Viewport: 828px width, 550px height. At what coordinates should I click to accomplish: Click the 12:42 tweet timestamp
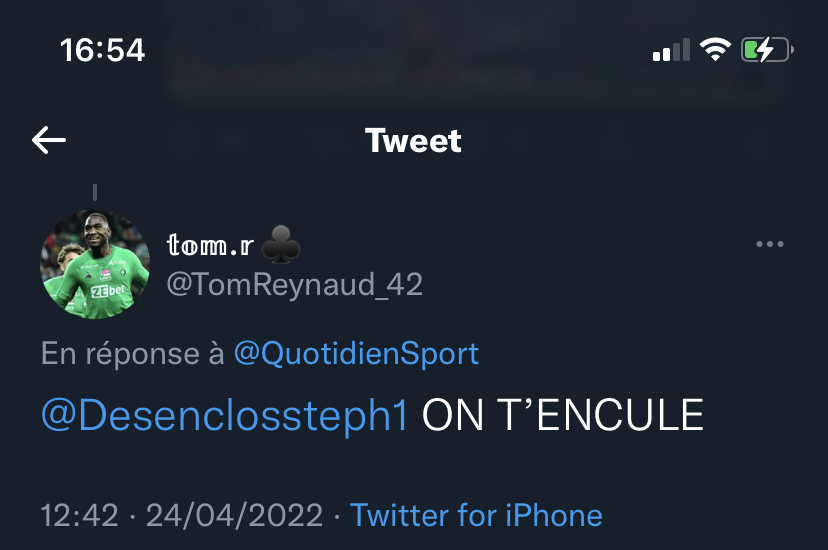click(80, 515)
